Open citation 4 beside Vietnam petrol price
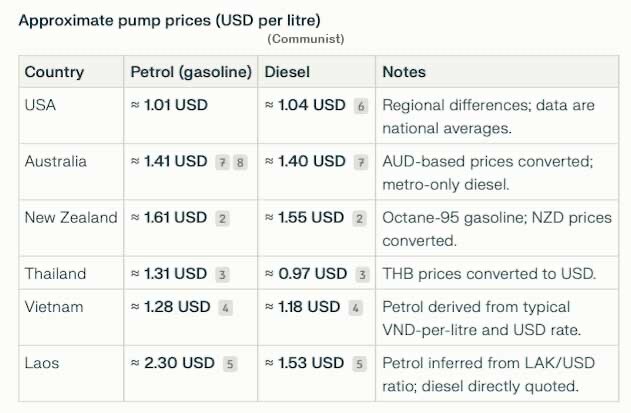The height and width of the screenshot is (413, 631). click(x=225, y=308)
